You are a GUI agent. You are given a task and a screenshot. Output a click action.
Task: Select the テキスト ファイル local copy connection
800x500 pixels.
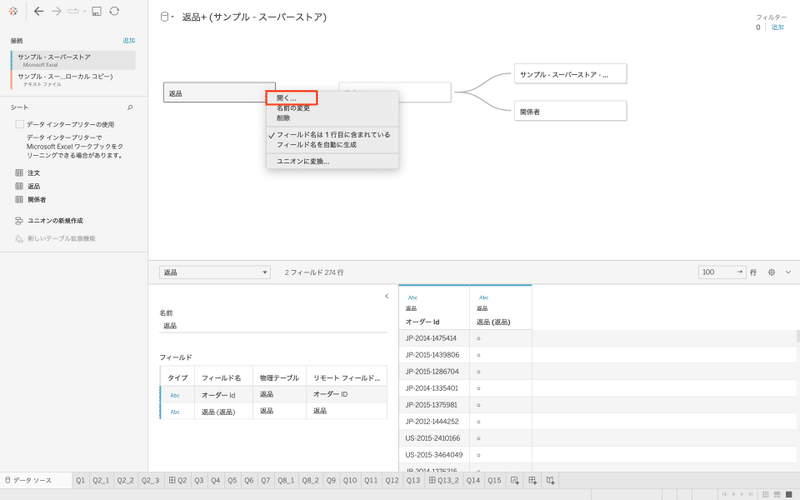pyautogui.click(x=73, y=80)
